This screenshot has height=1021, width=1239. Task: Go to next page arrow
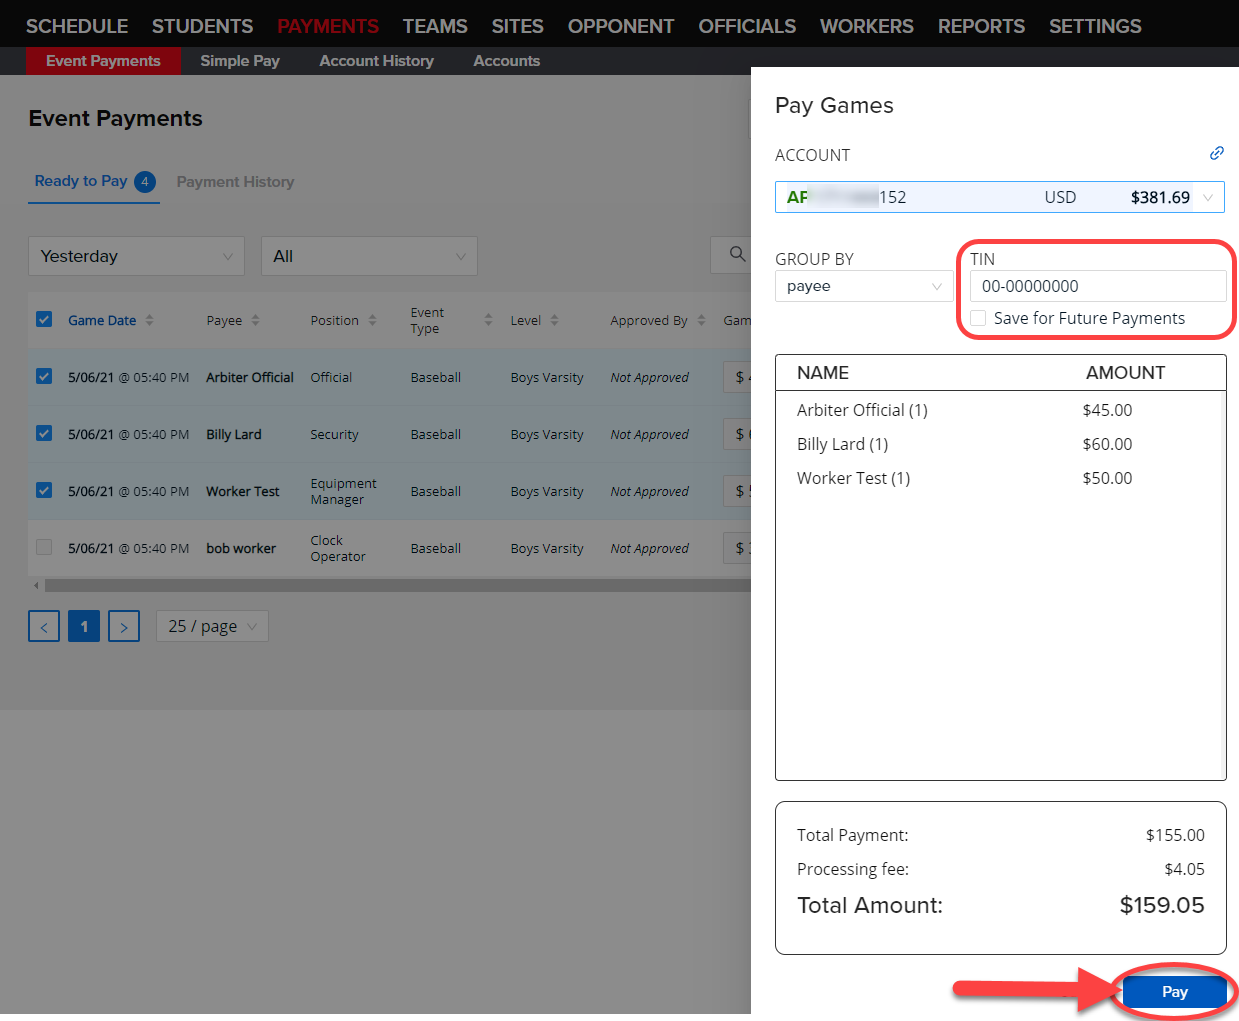click(x=124, y=627)
